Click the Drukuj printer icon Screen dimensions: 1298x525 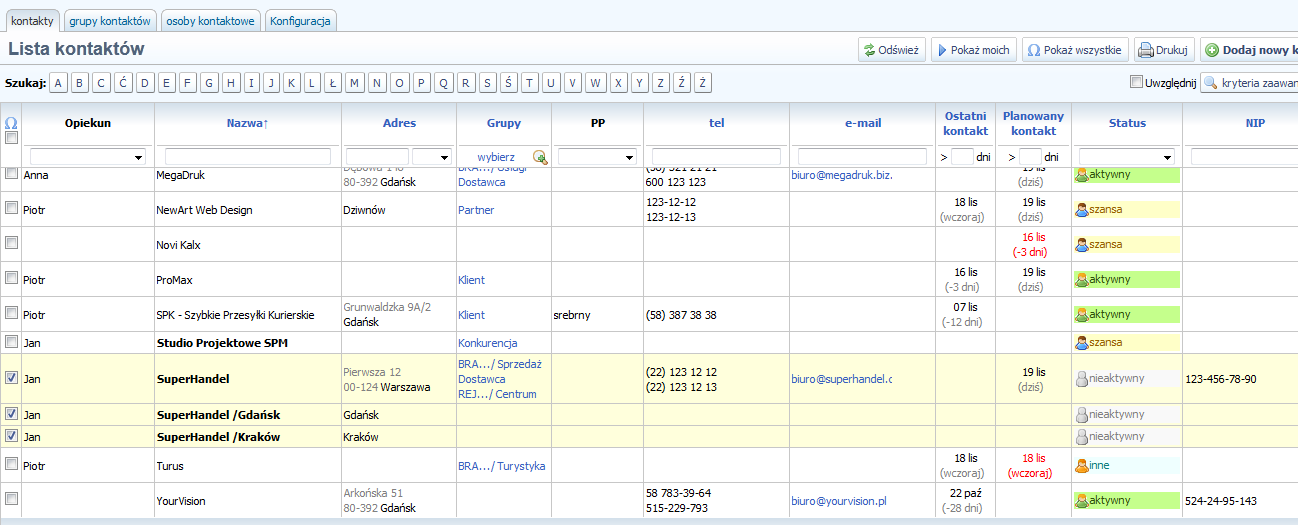tap(1145, 50)
